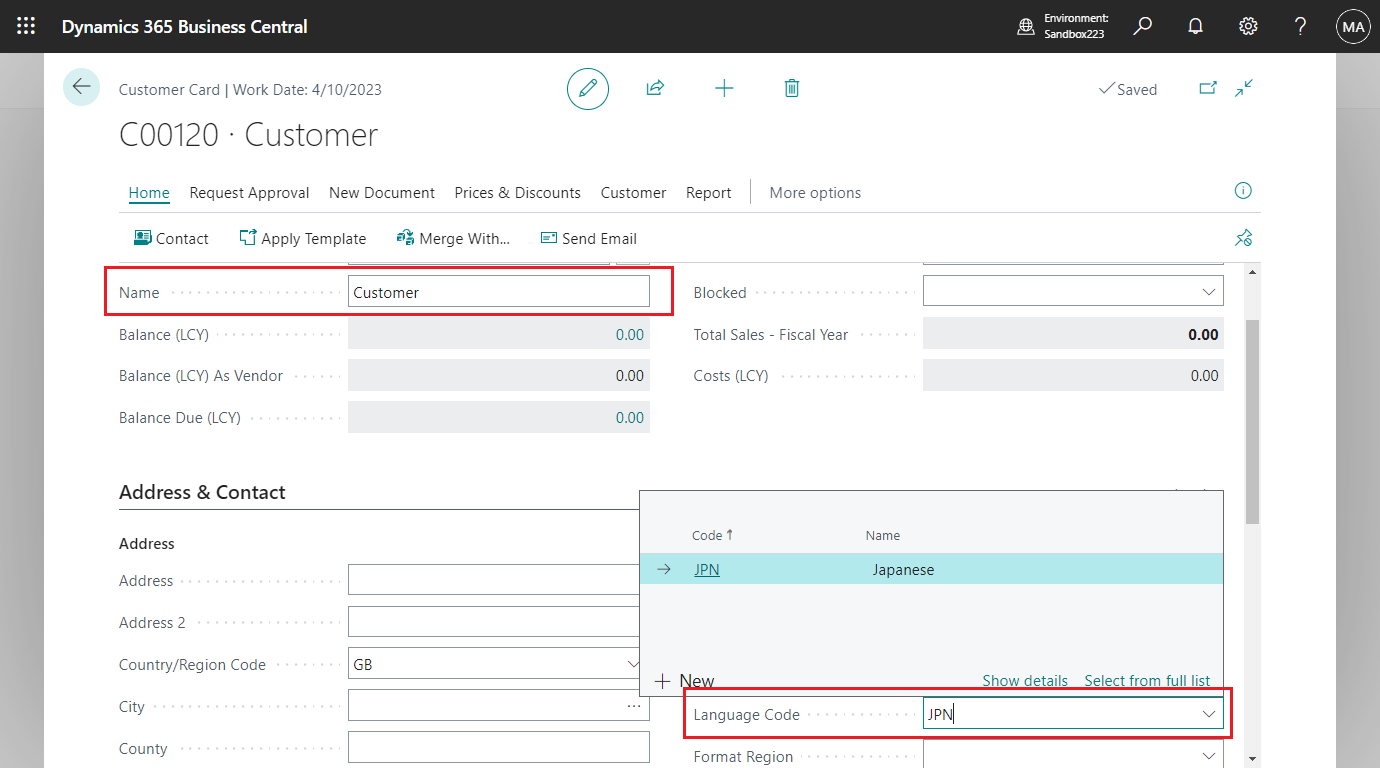This screenshot has width=1380, height=768.
Task: Open the Edit pencil icon
Action: [588, 88]
